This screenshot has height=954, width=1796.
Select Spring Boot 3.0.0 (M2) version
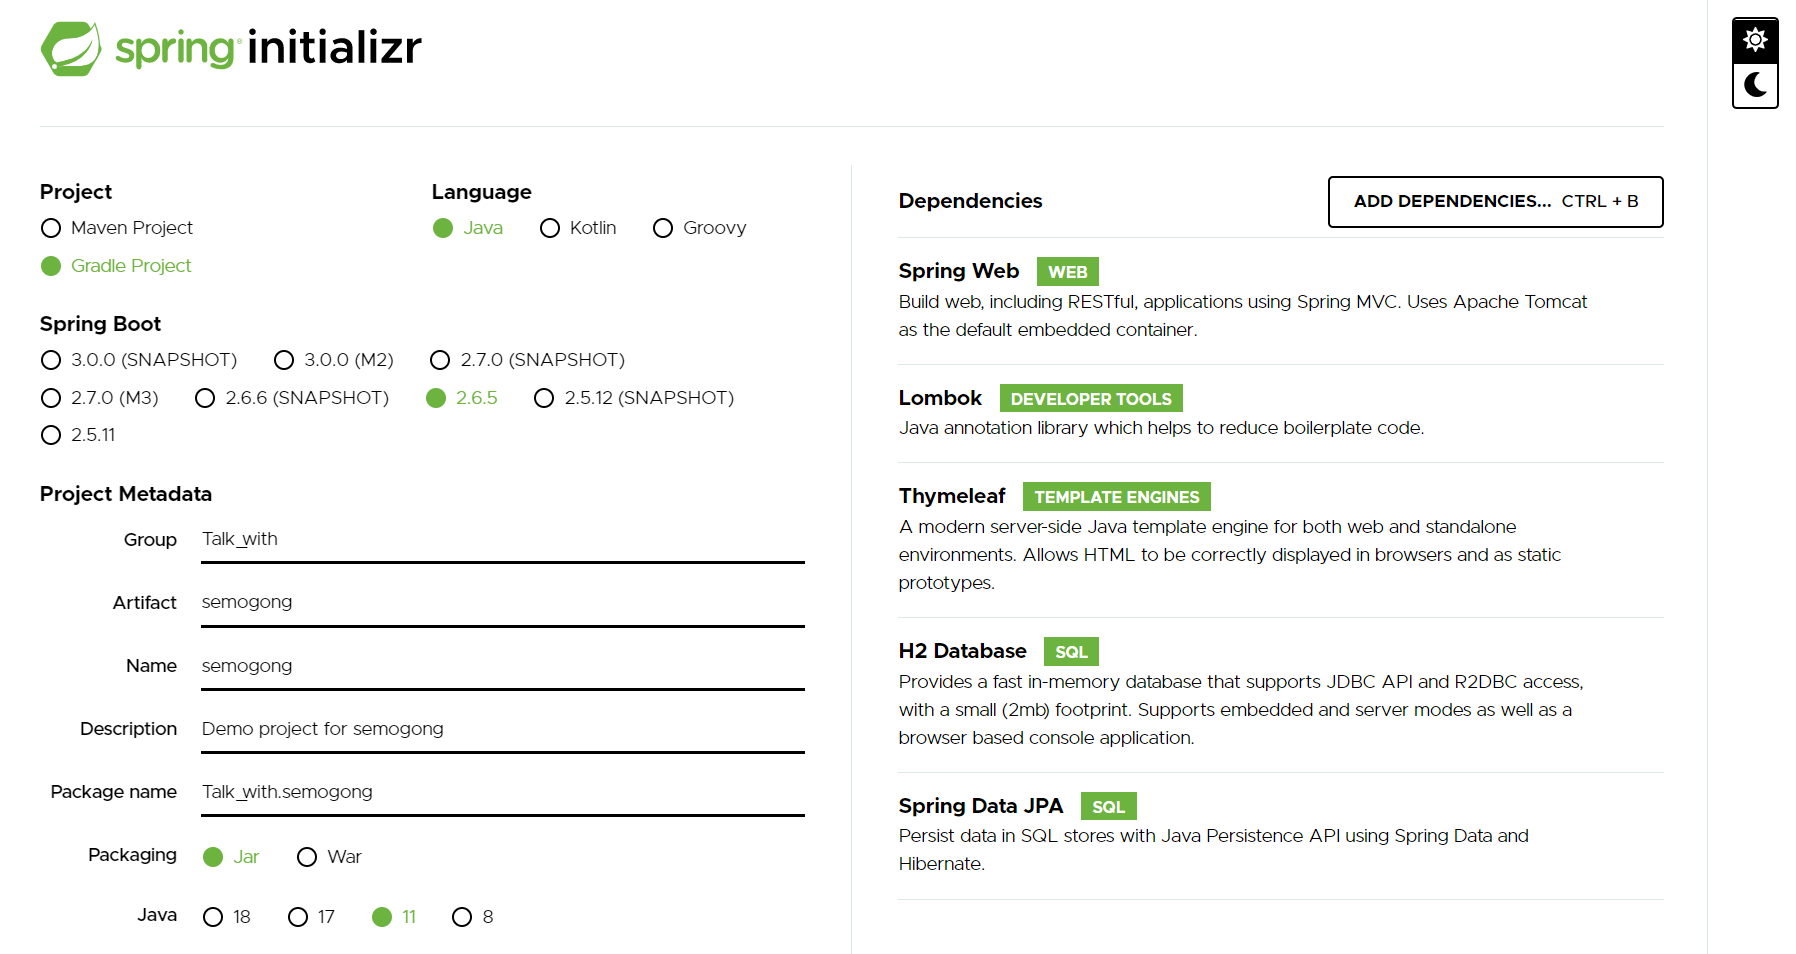(334, 360)
